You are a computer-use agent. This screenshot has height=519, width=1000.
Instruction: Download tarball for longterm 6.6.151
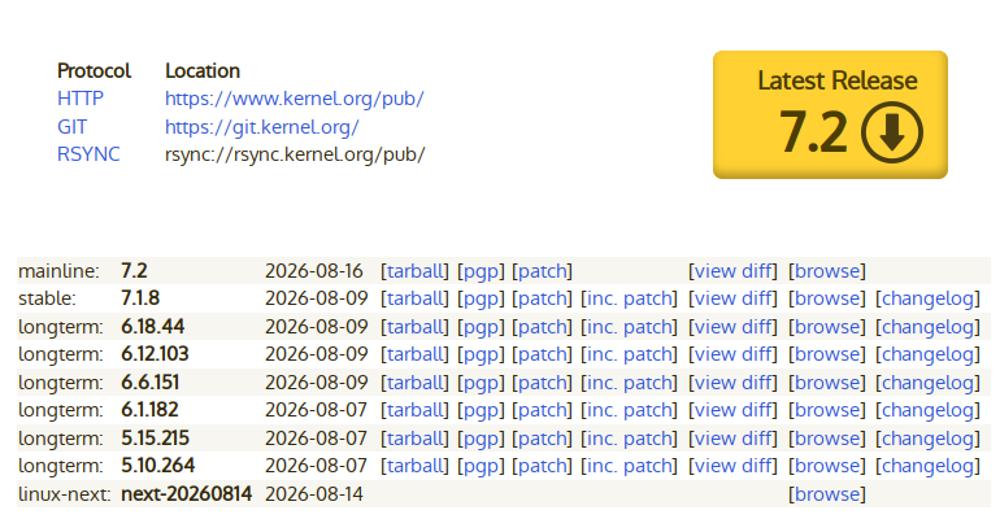[415, 383]
